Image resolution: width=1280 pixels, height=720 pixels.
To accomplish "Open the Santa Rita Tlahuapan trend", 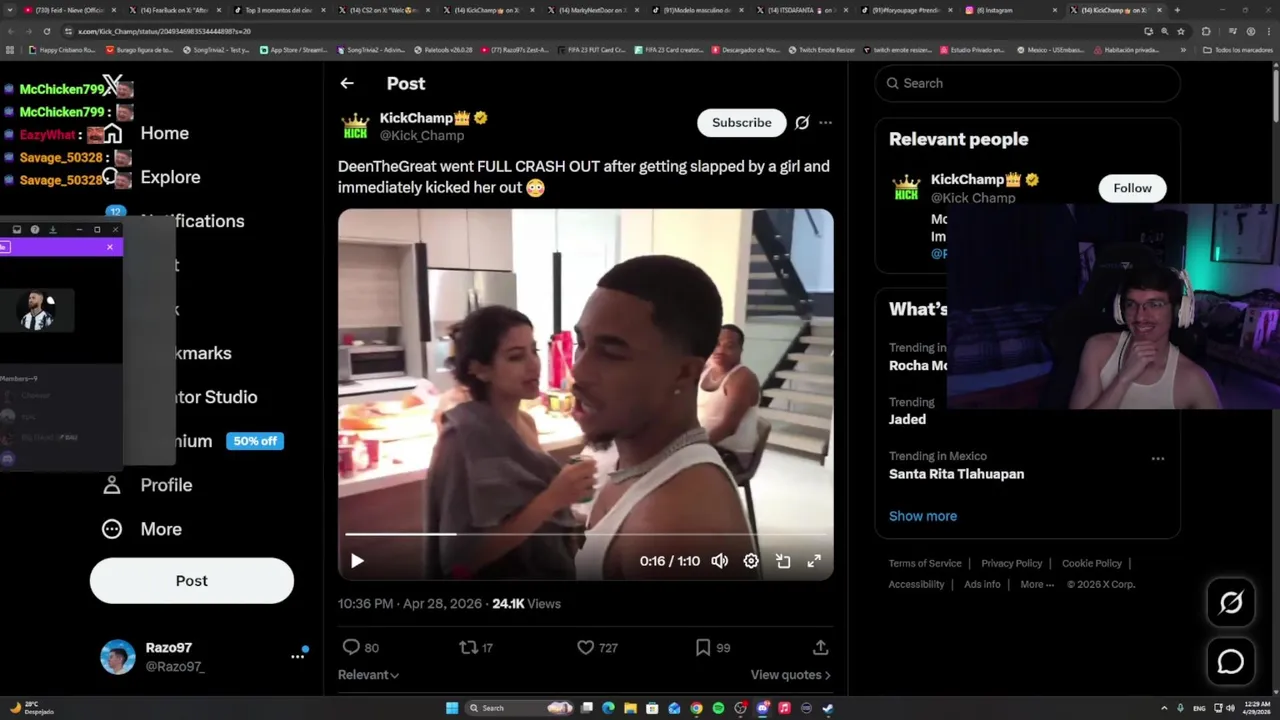I will tap(956, 474).
